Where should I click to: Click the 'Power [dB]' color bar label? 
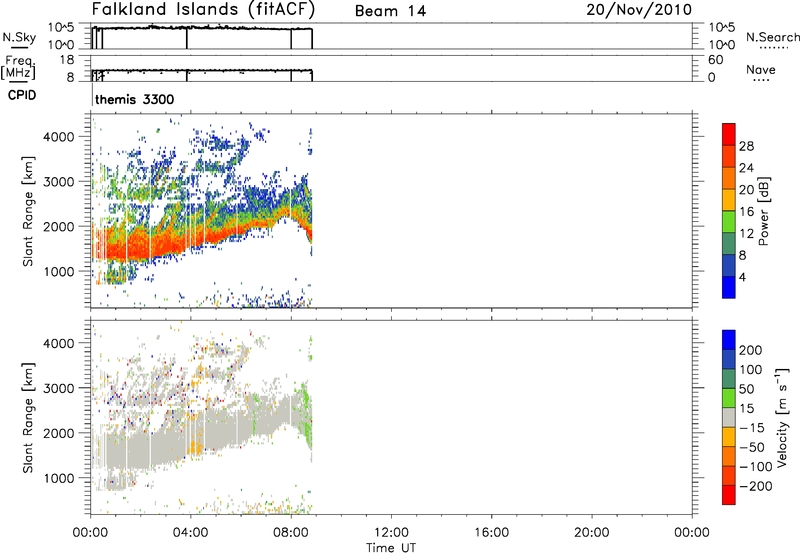tap(764, 211)
